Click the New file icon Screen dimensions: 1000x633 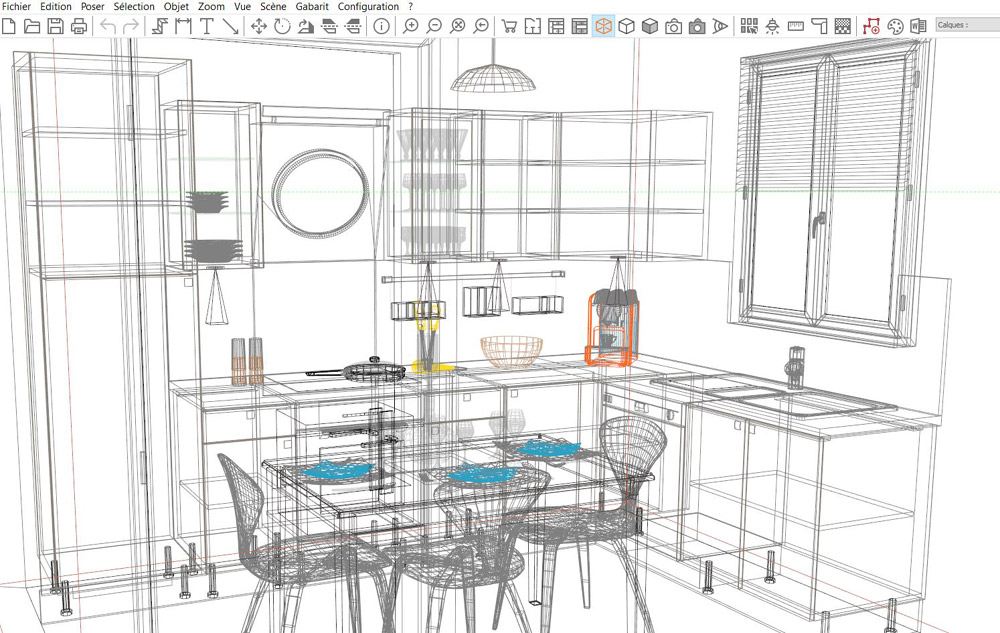coord(9,26)
